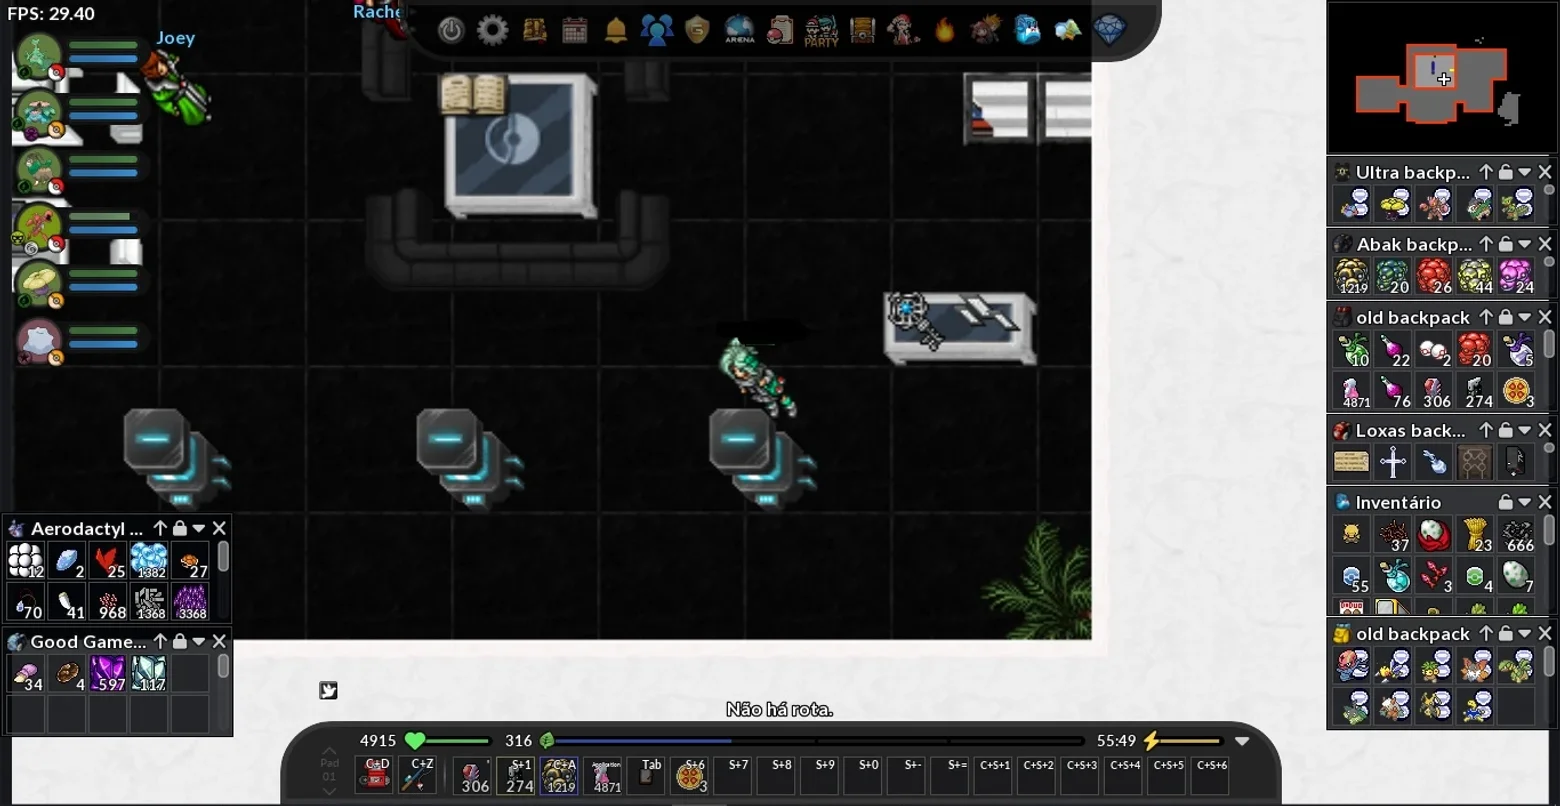The image size is (1560, 806).
Task: Open the Party icon
Action: coord(821,31)
